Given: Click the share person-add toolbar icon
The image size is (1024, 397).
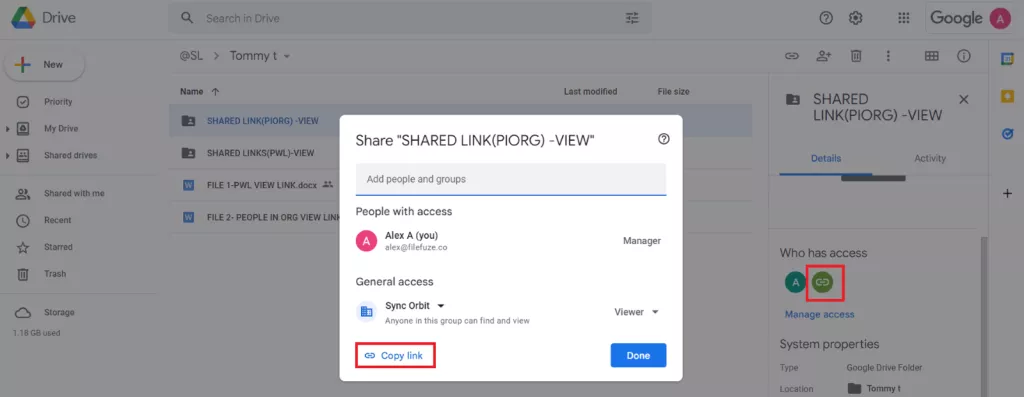Looking at the screenshot, I should [824, 56].
